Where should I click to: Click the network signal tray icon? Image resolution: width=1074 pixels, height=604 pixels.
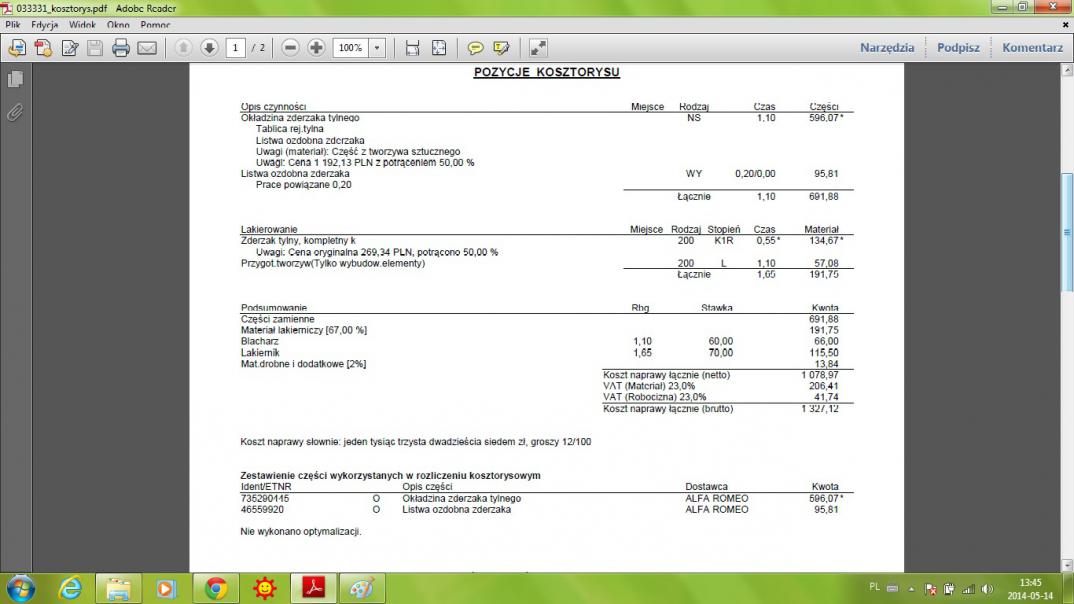969,589
